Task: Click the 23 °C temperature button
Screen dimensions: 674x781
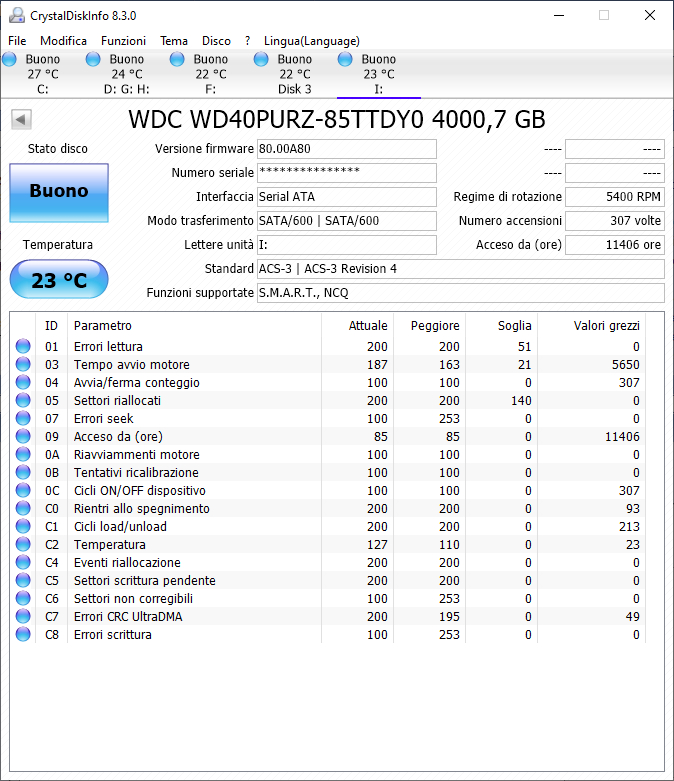Action: (x=59, y=279)
